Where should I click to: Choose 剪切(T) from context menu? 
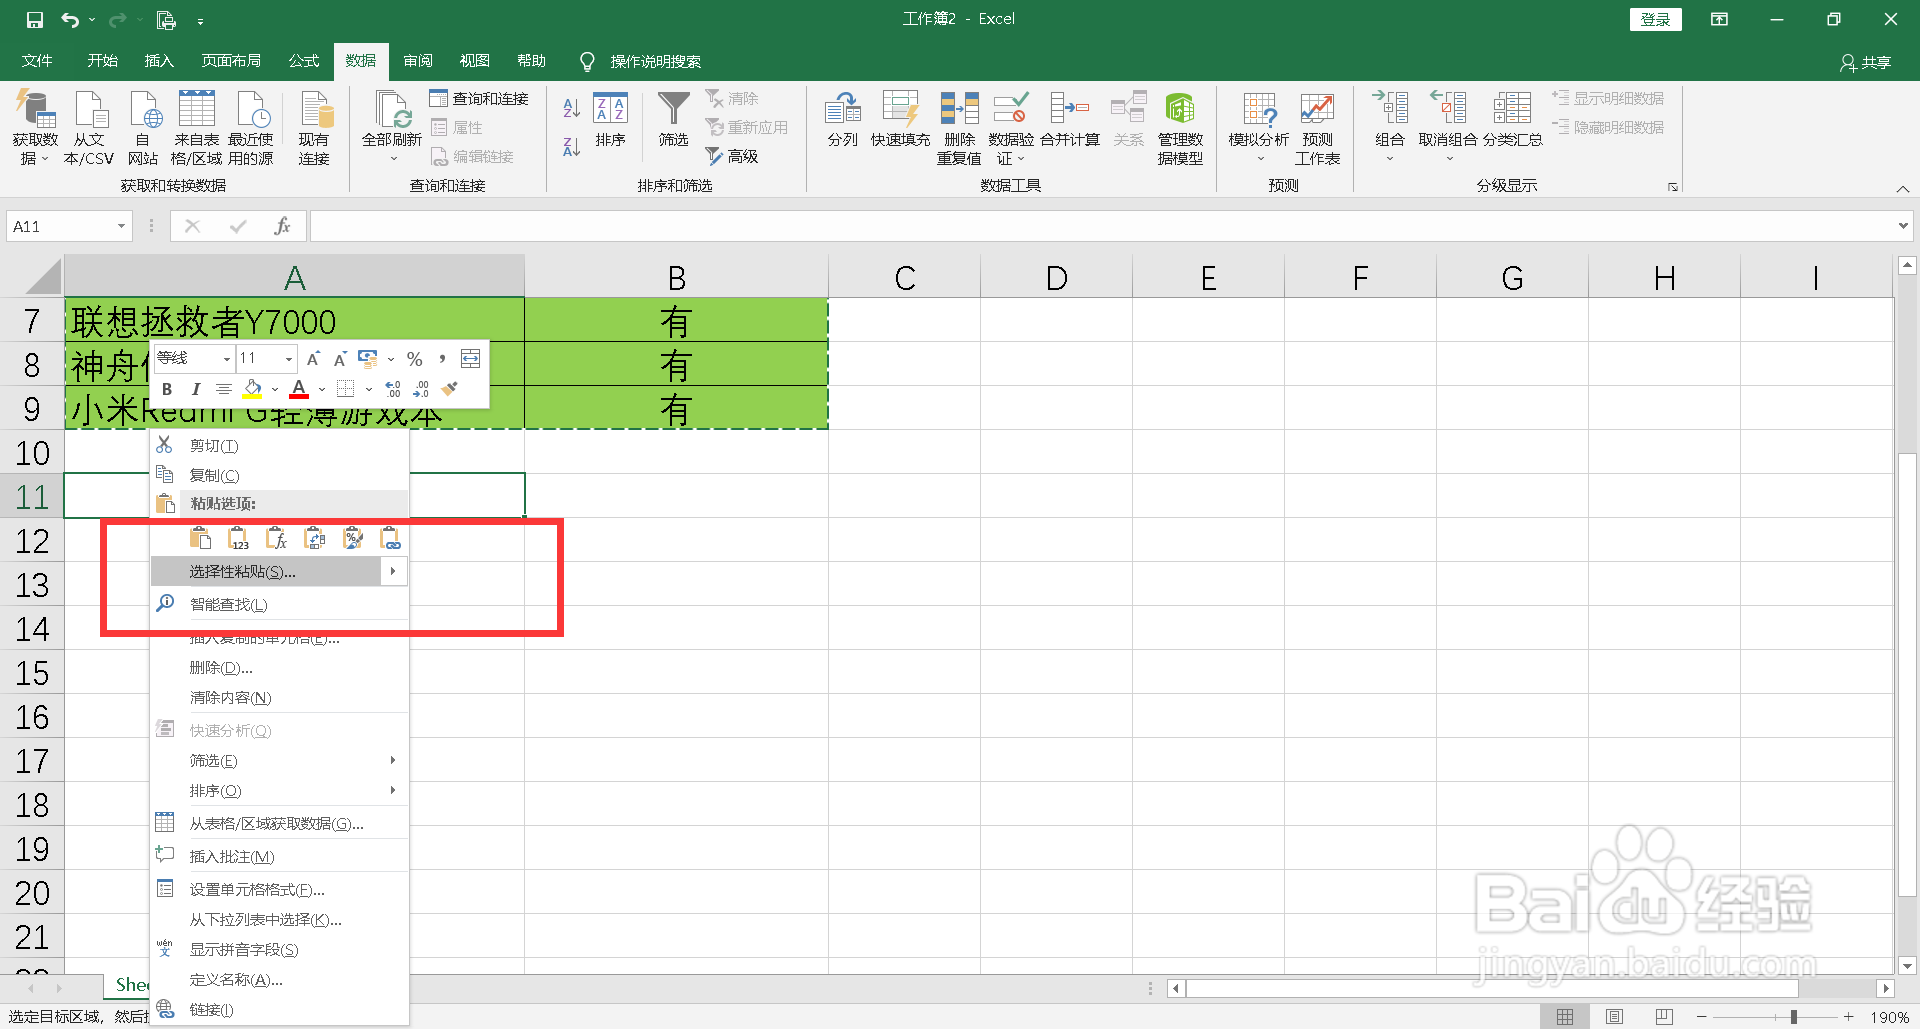280,445
